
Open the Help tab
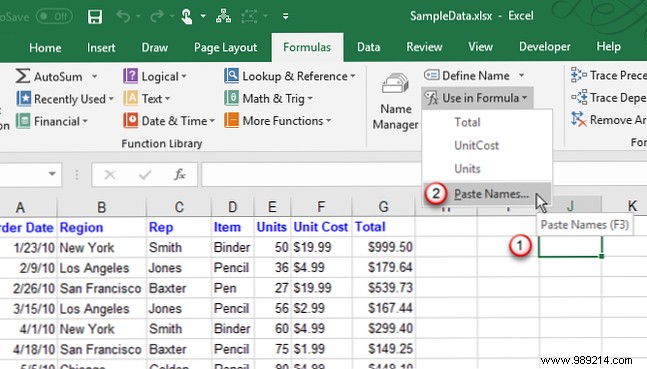pos(608,46)
